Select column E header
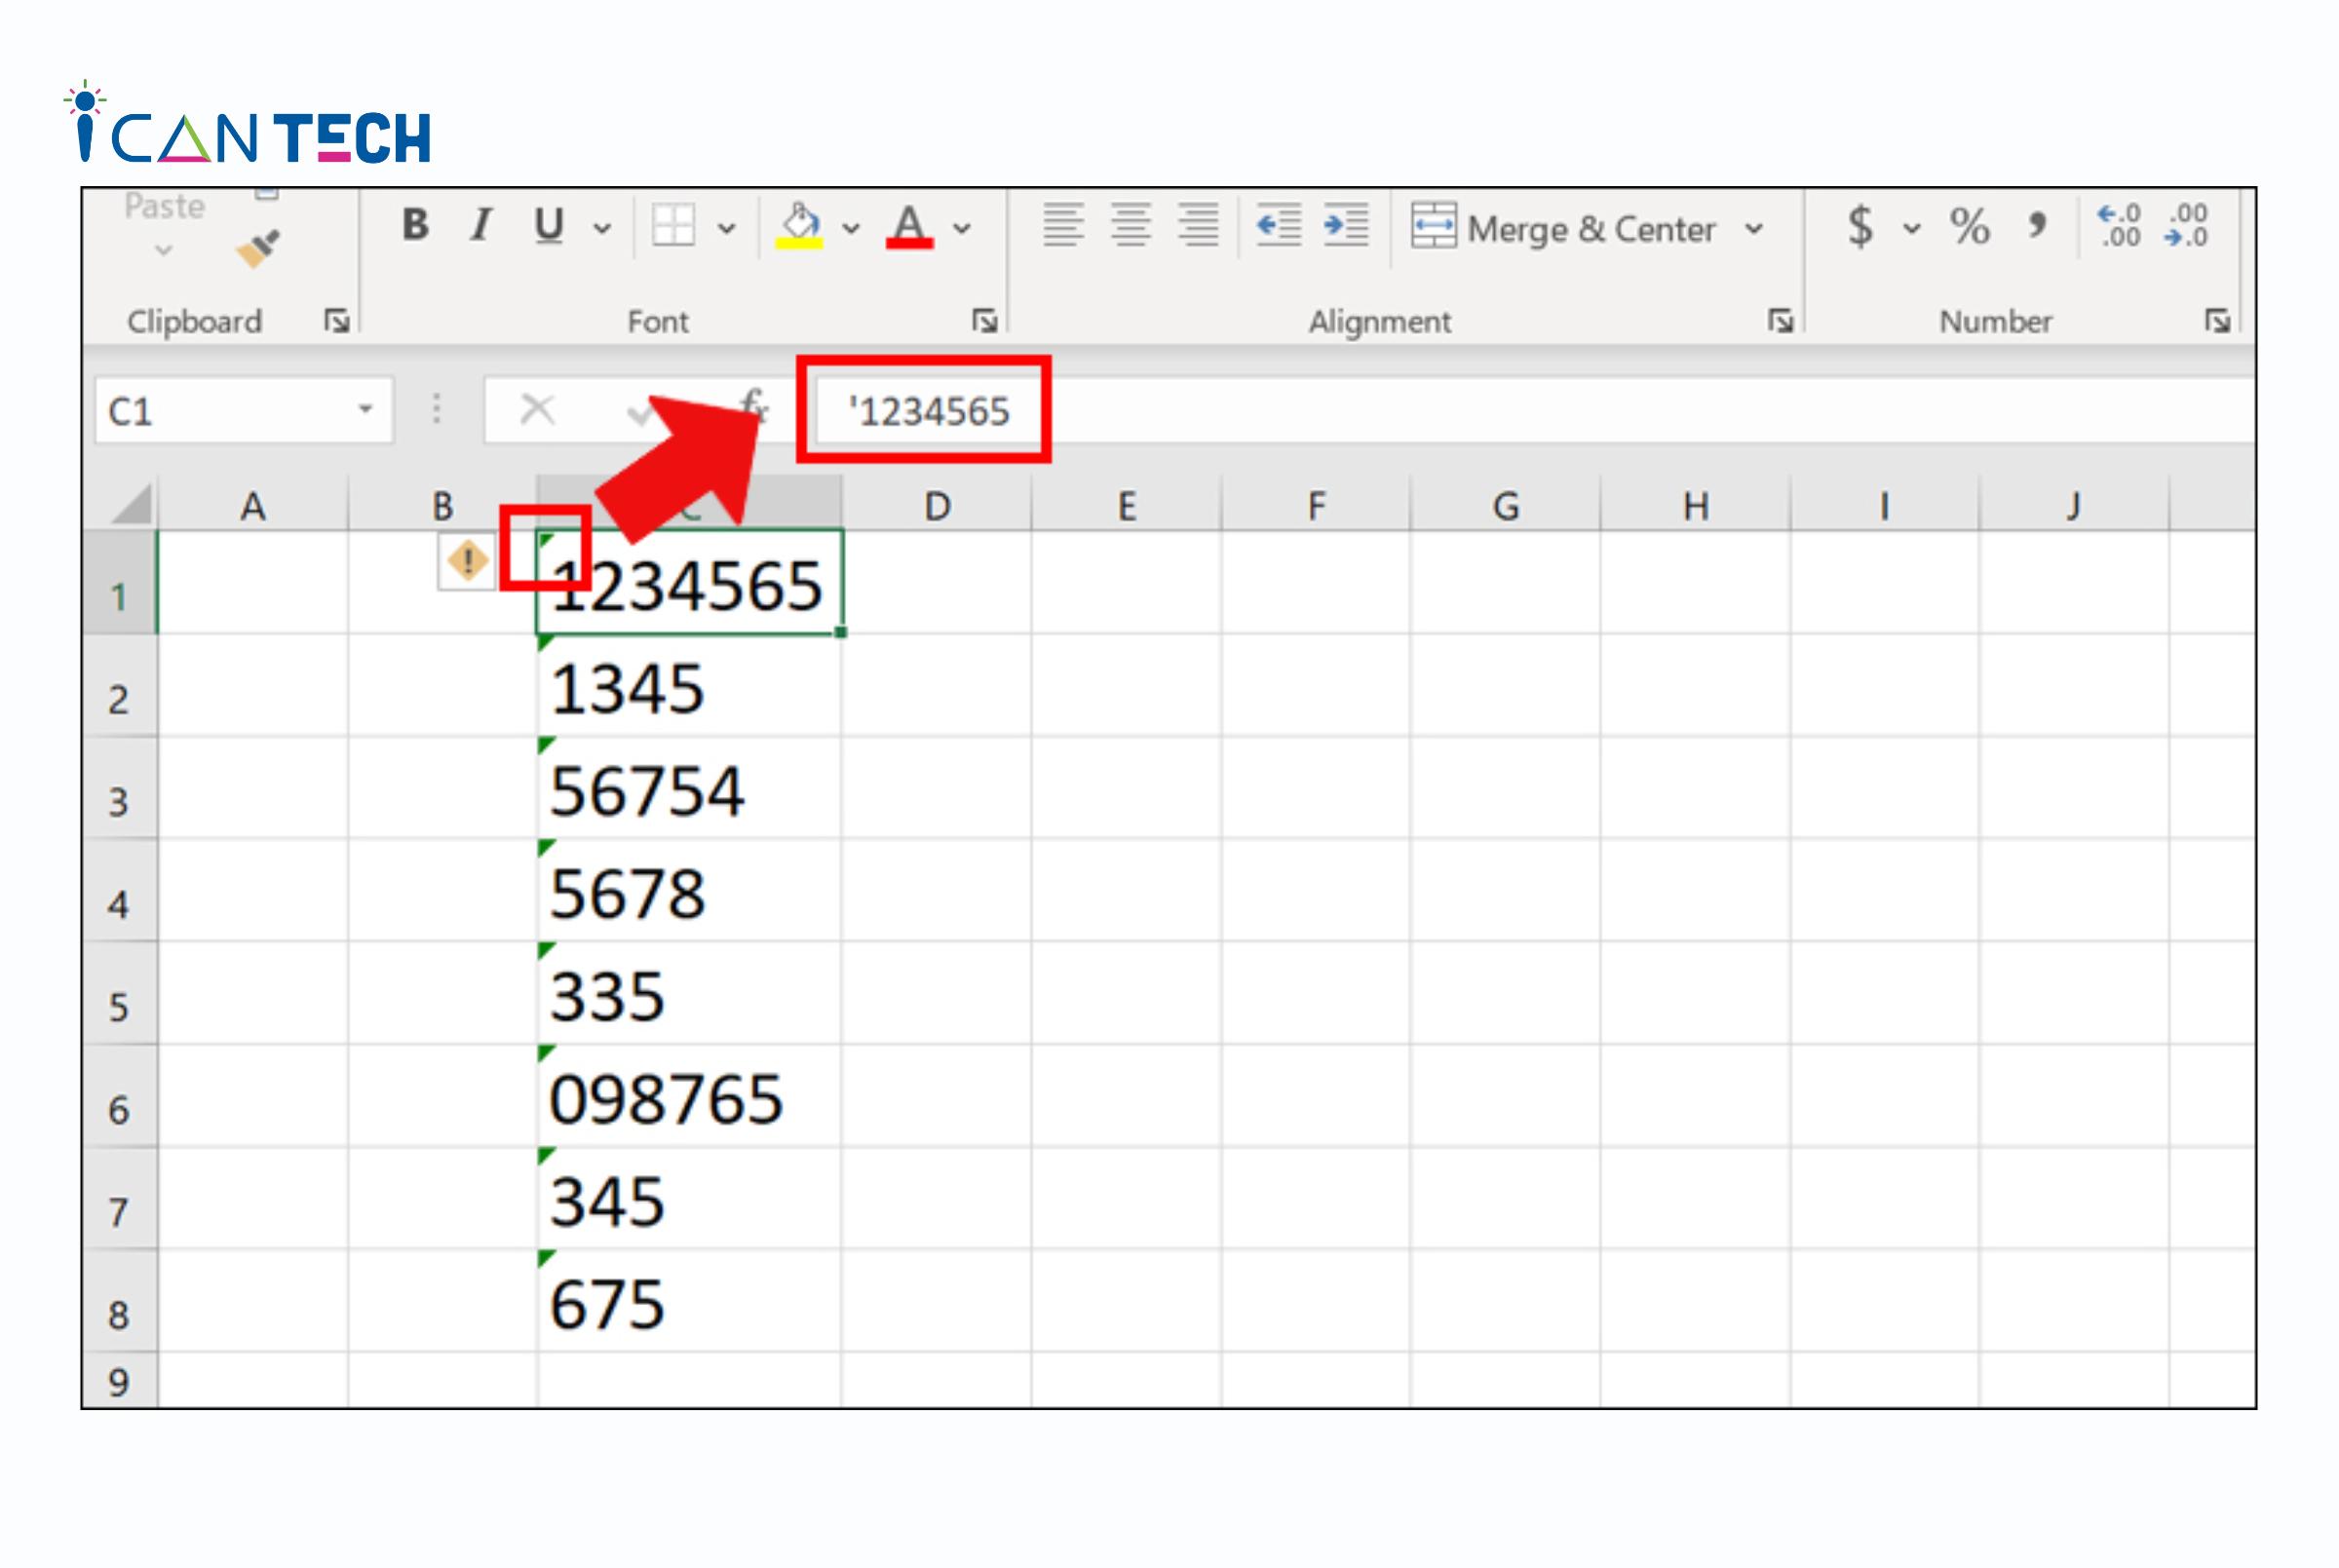This screenshot has height=1568, width=2339. (x=1127, y=505)
